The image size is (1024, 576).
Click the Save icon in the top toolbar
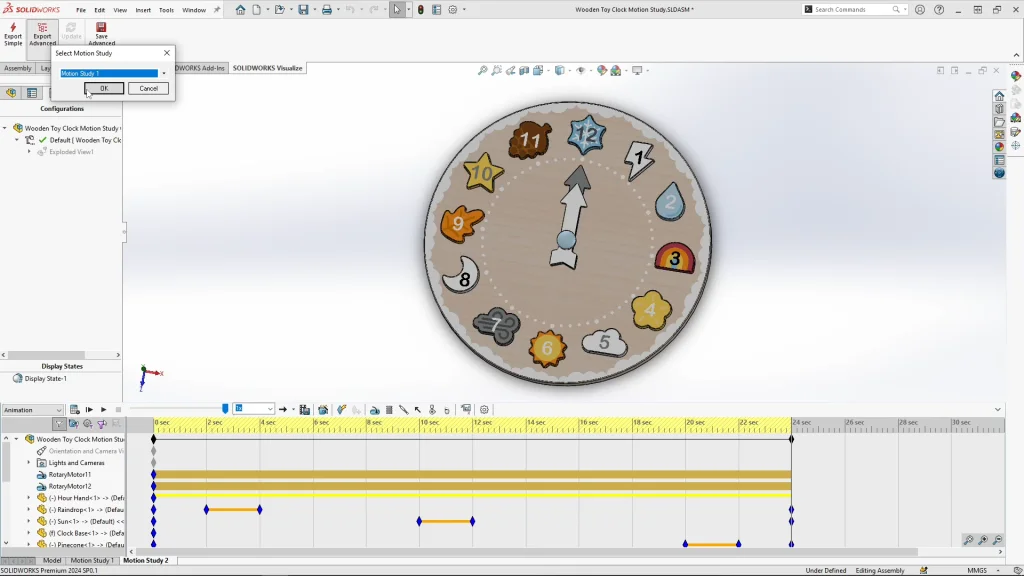(303, 10)
